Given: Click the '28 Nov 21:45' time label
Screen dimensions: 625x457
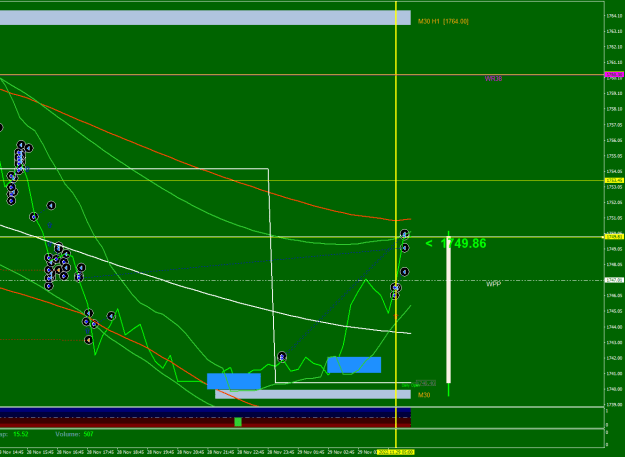Looking at the screenshot, I should pyautogui.click(x=222, y=453).
